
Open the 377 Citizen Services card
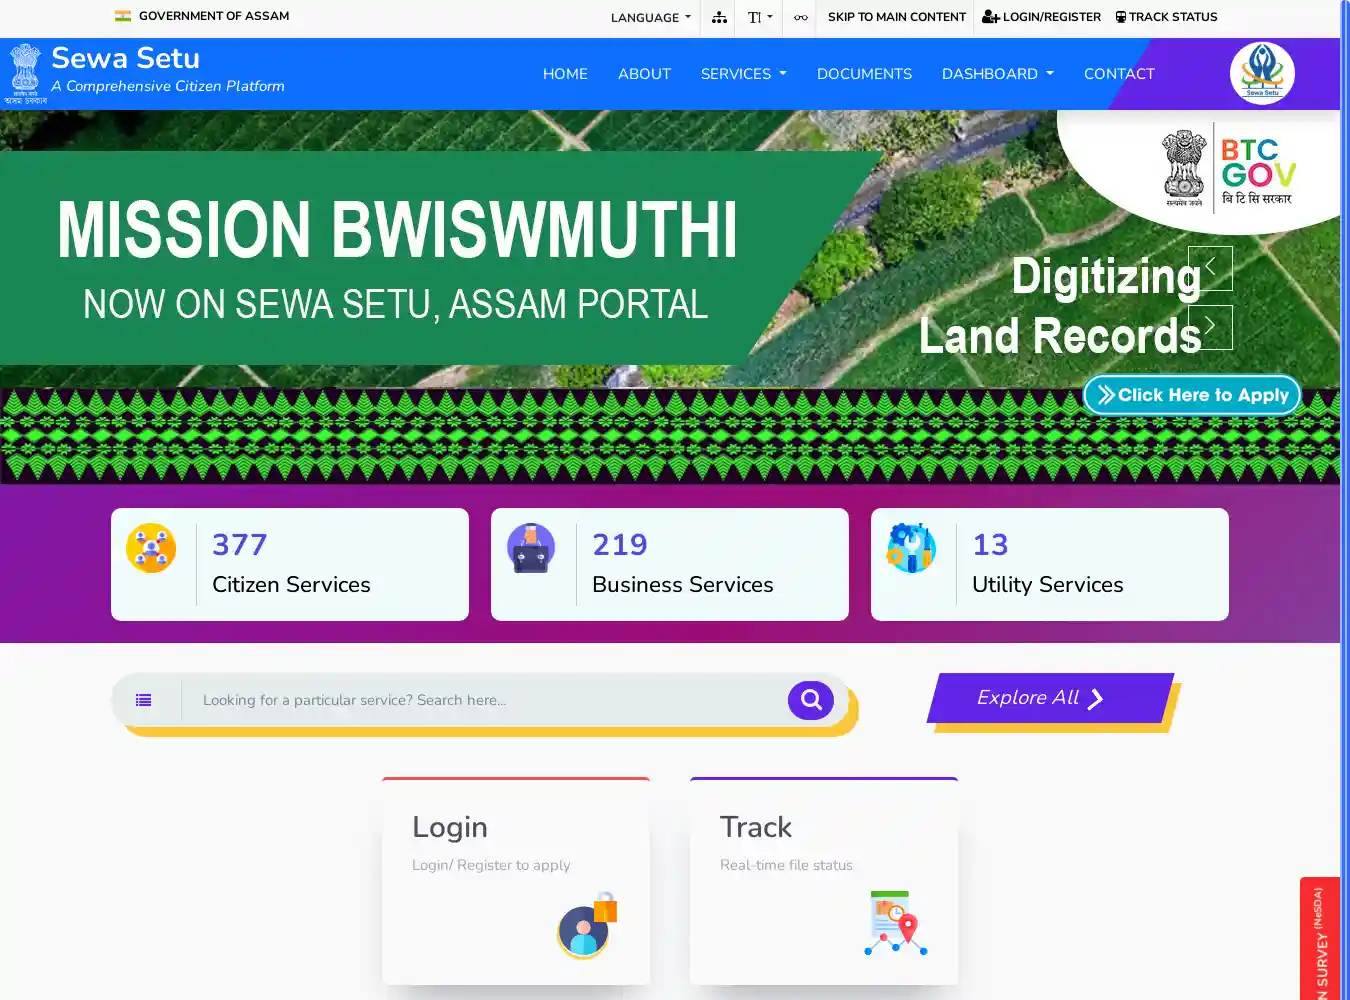pyautogui.click(x=290, y=564)
